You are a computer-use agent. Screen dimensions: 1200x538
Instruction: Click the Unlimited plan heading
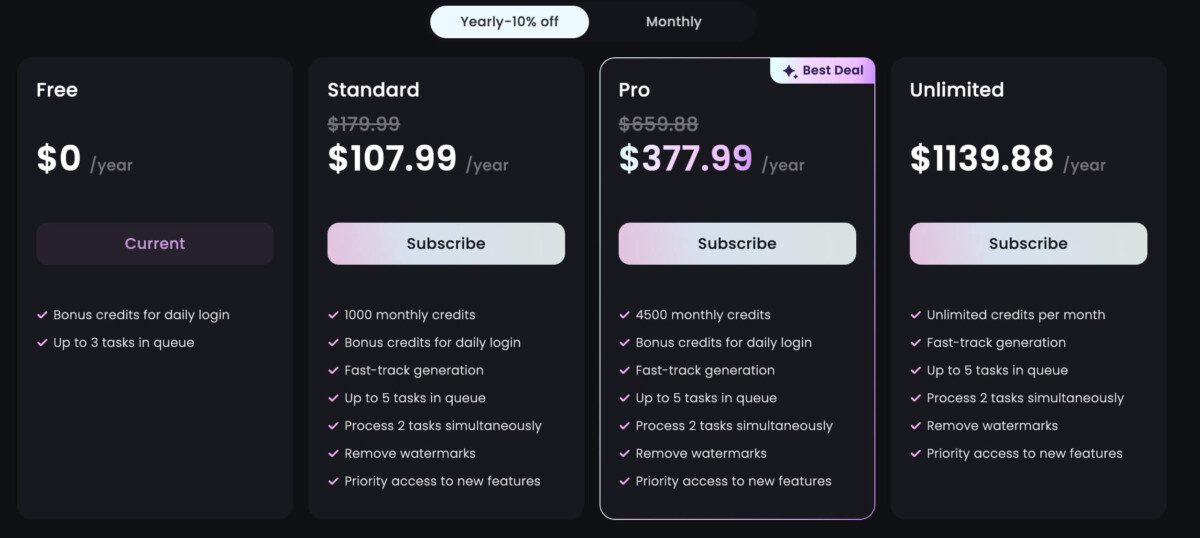point(957,90)
